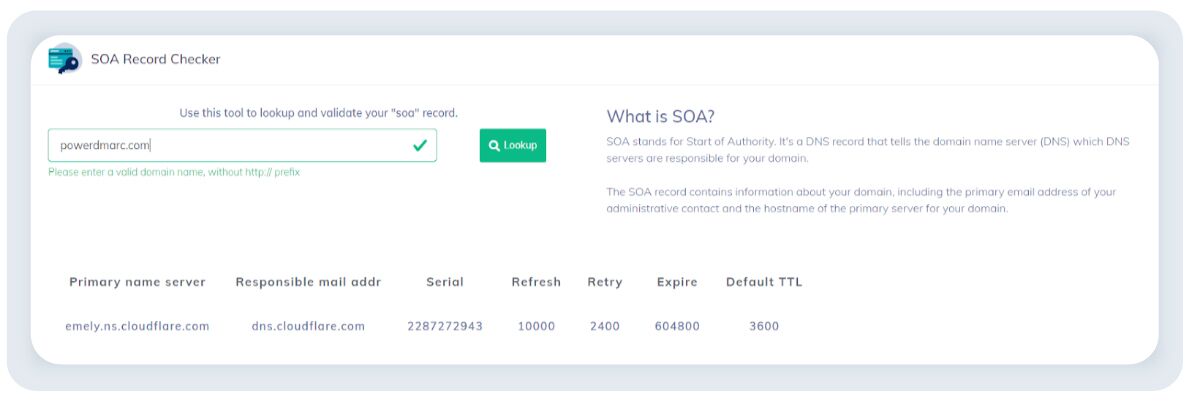Click the Responsible mail addr column header
The image size is (1188, 401).
click(308, 282)
